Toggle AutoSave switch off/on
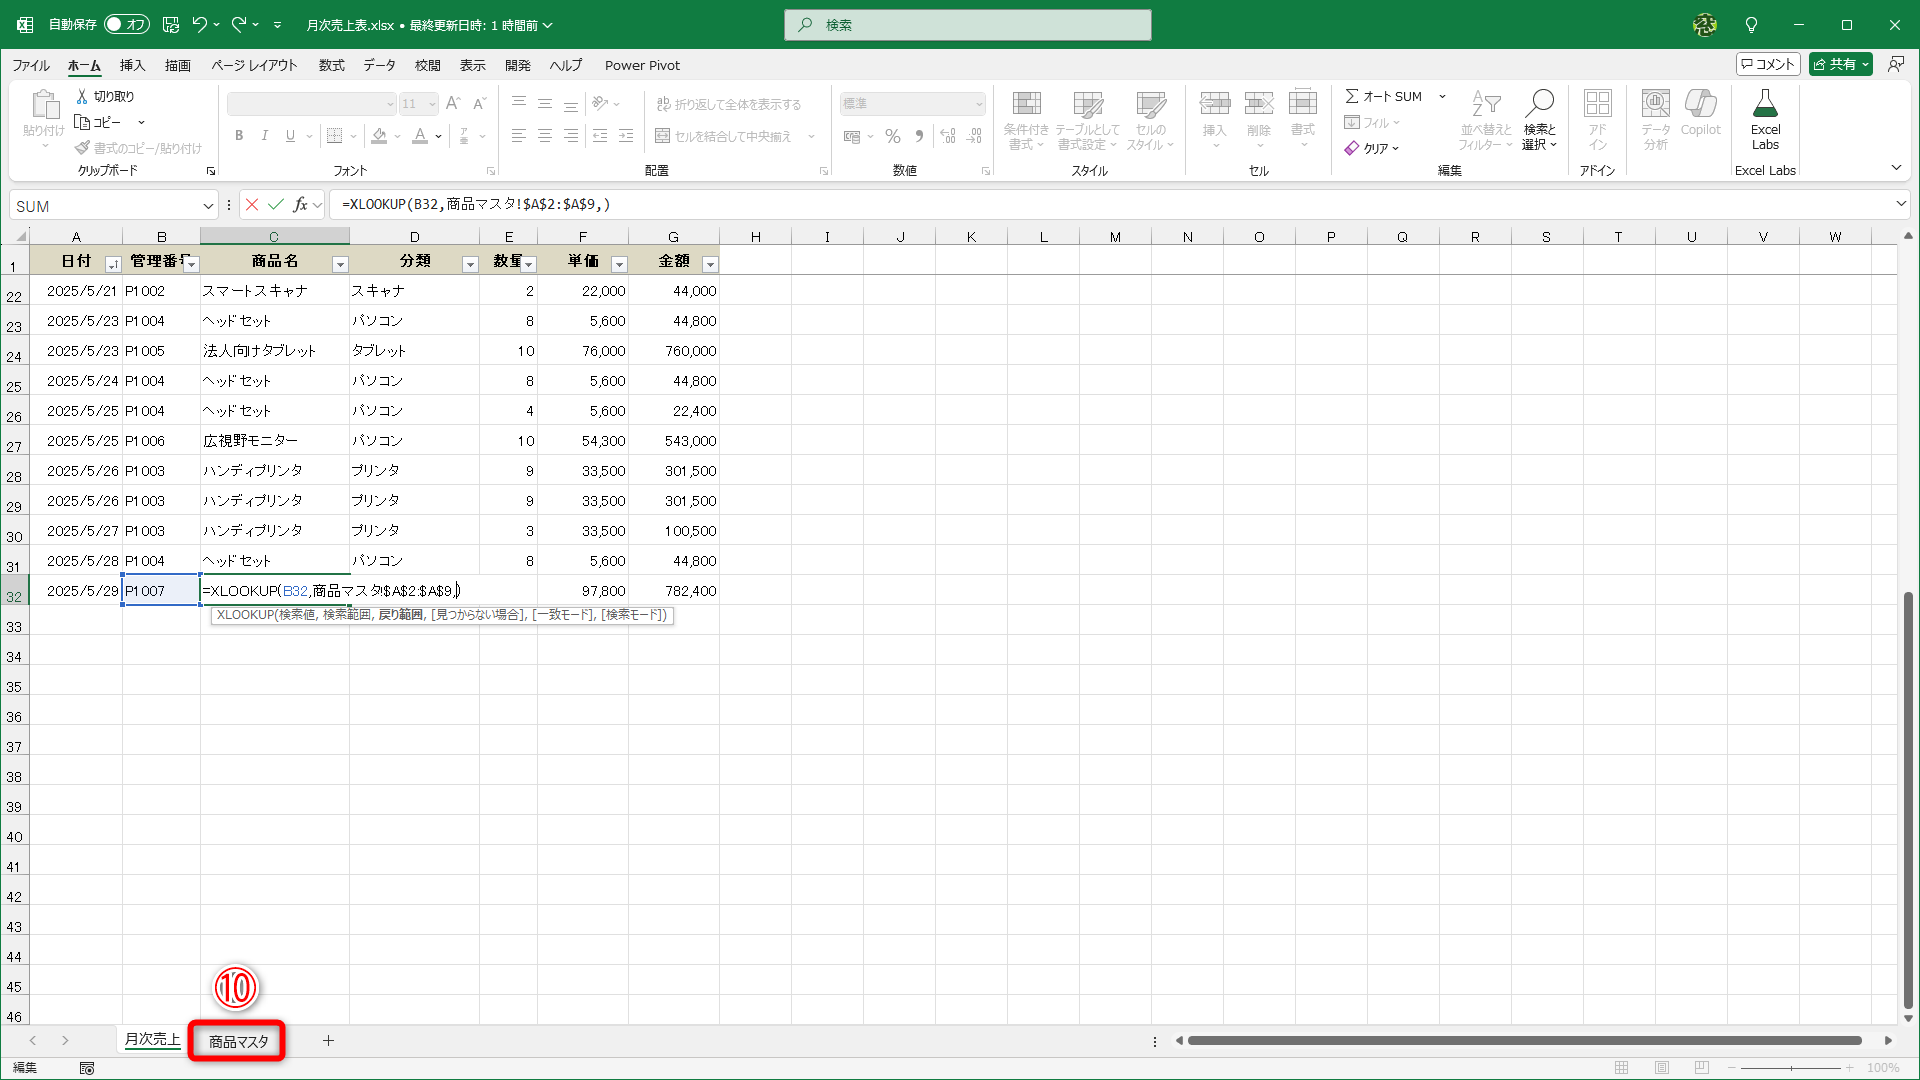1920x1080 pixels. click(126, 25)
